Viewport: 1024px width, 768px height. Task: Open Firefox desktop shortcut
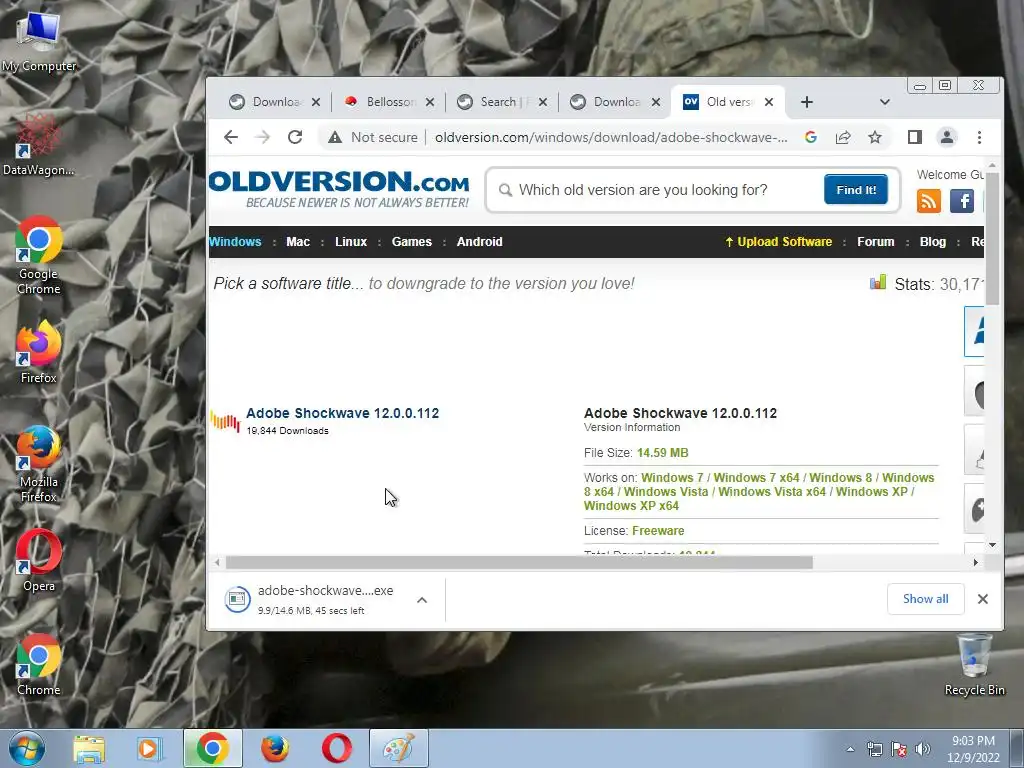pyautogui.click(x=39, y=351)
